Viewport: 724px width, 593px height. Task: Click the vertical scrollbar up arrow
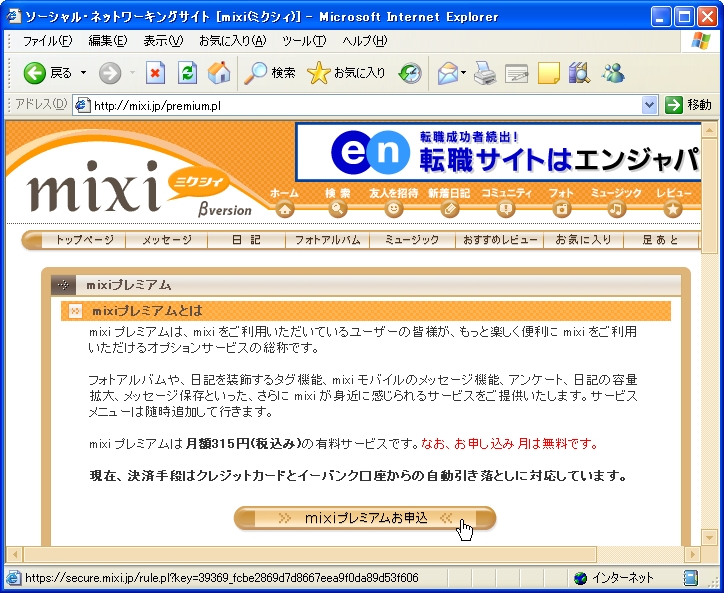pyautogui.click(x=709, y=130)
